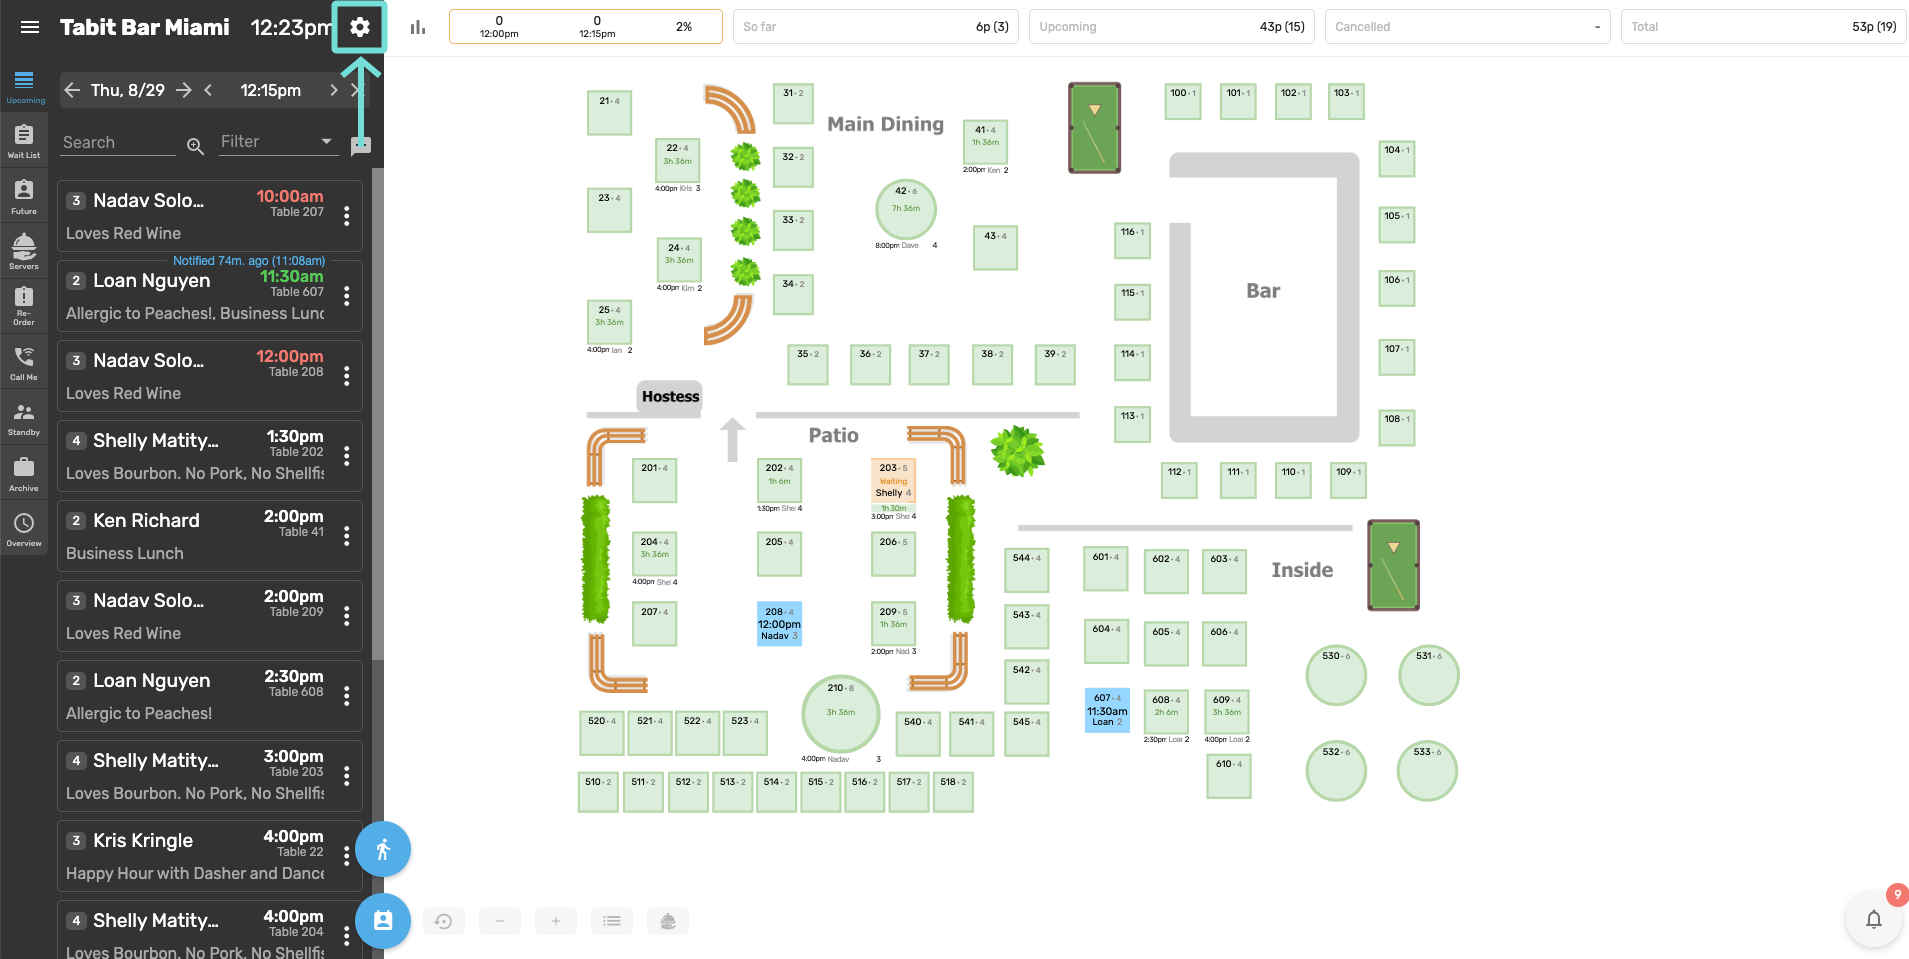Open the Archive sidebar tab
The width and height of the screenshot is (1909, 959).
[24, 474]
